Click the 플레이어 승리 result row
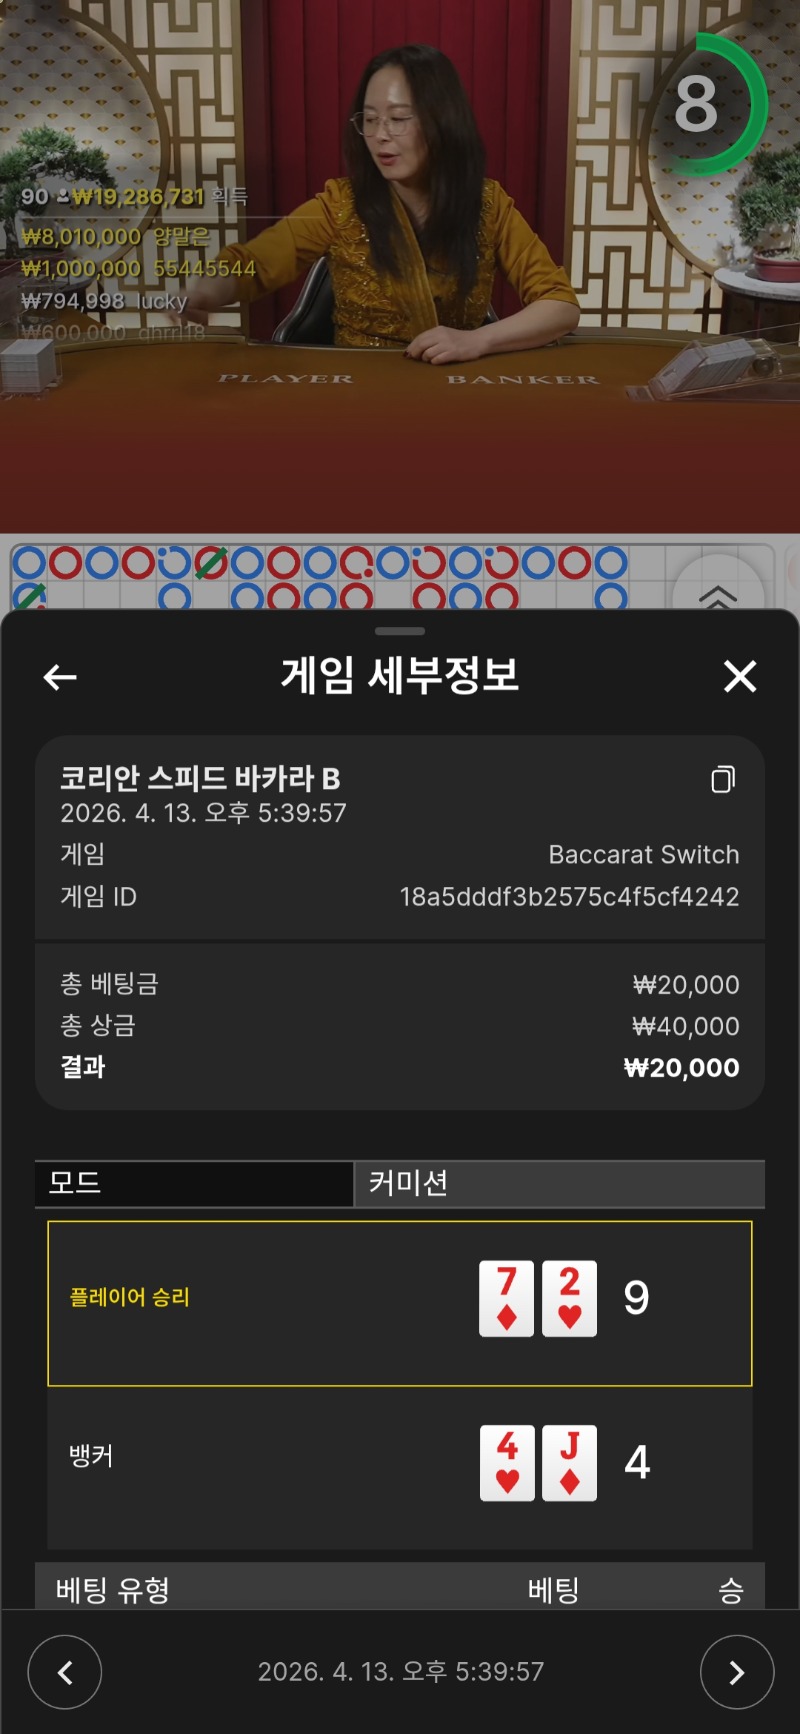Viewport: 800px width, 1734px height. click(x=400, y=1303)
